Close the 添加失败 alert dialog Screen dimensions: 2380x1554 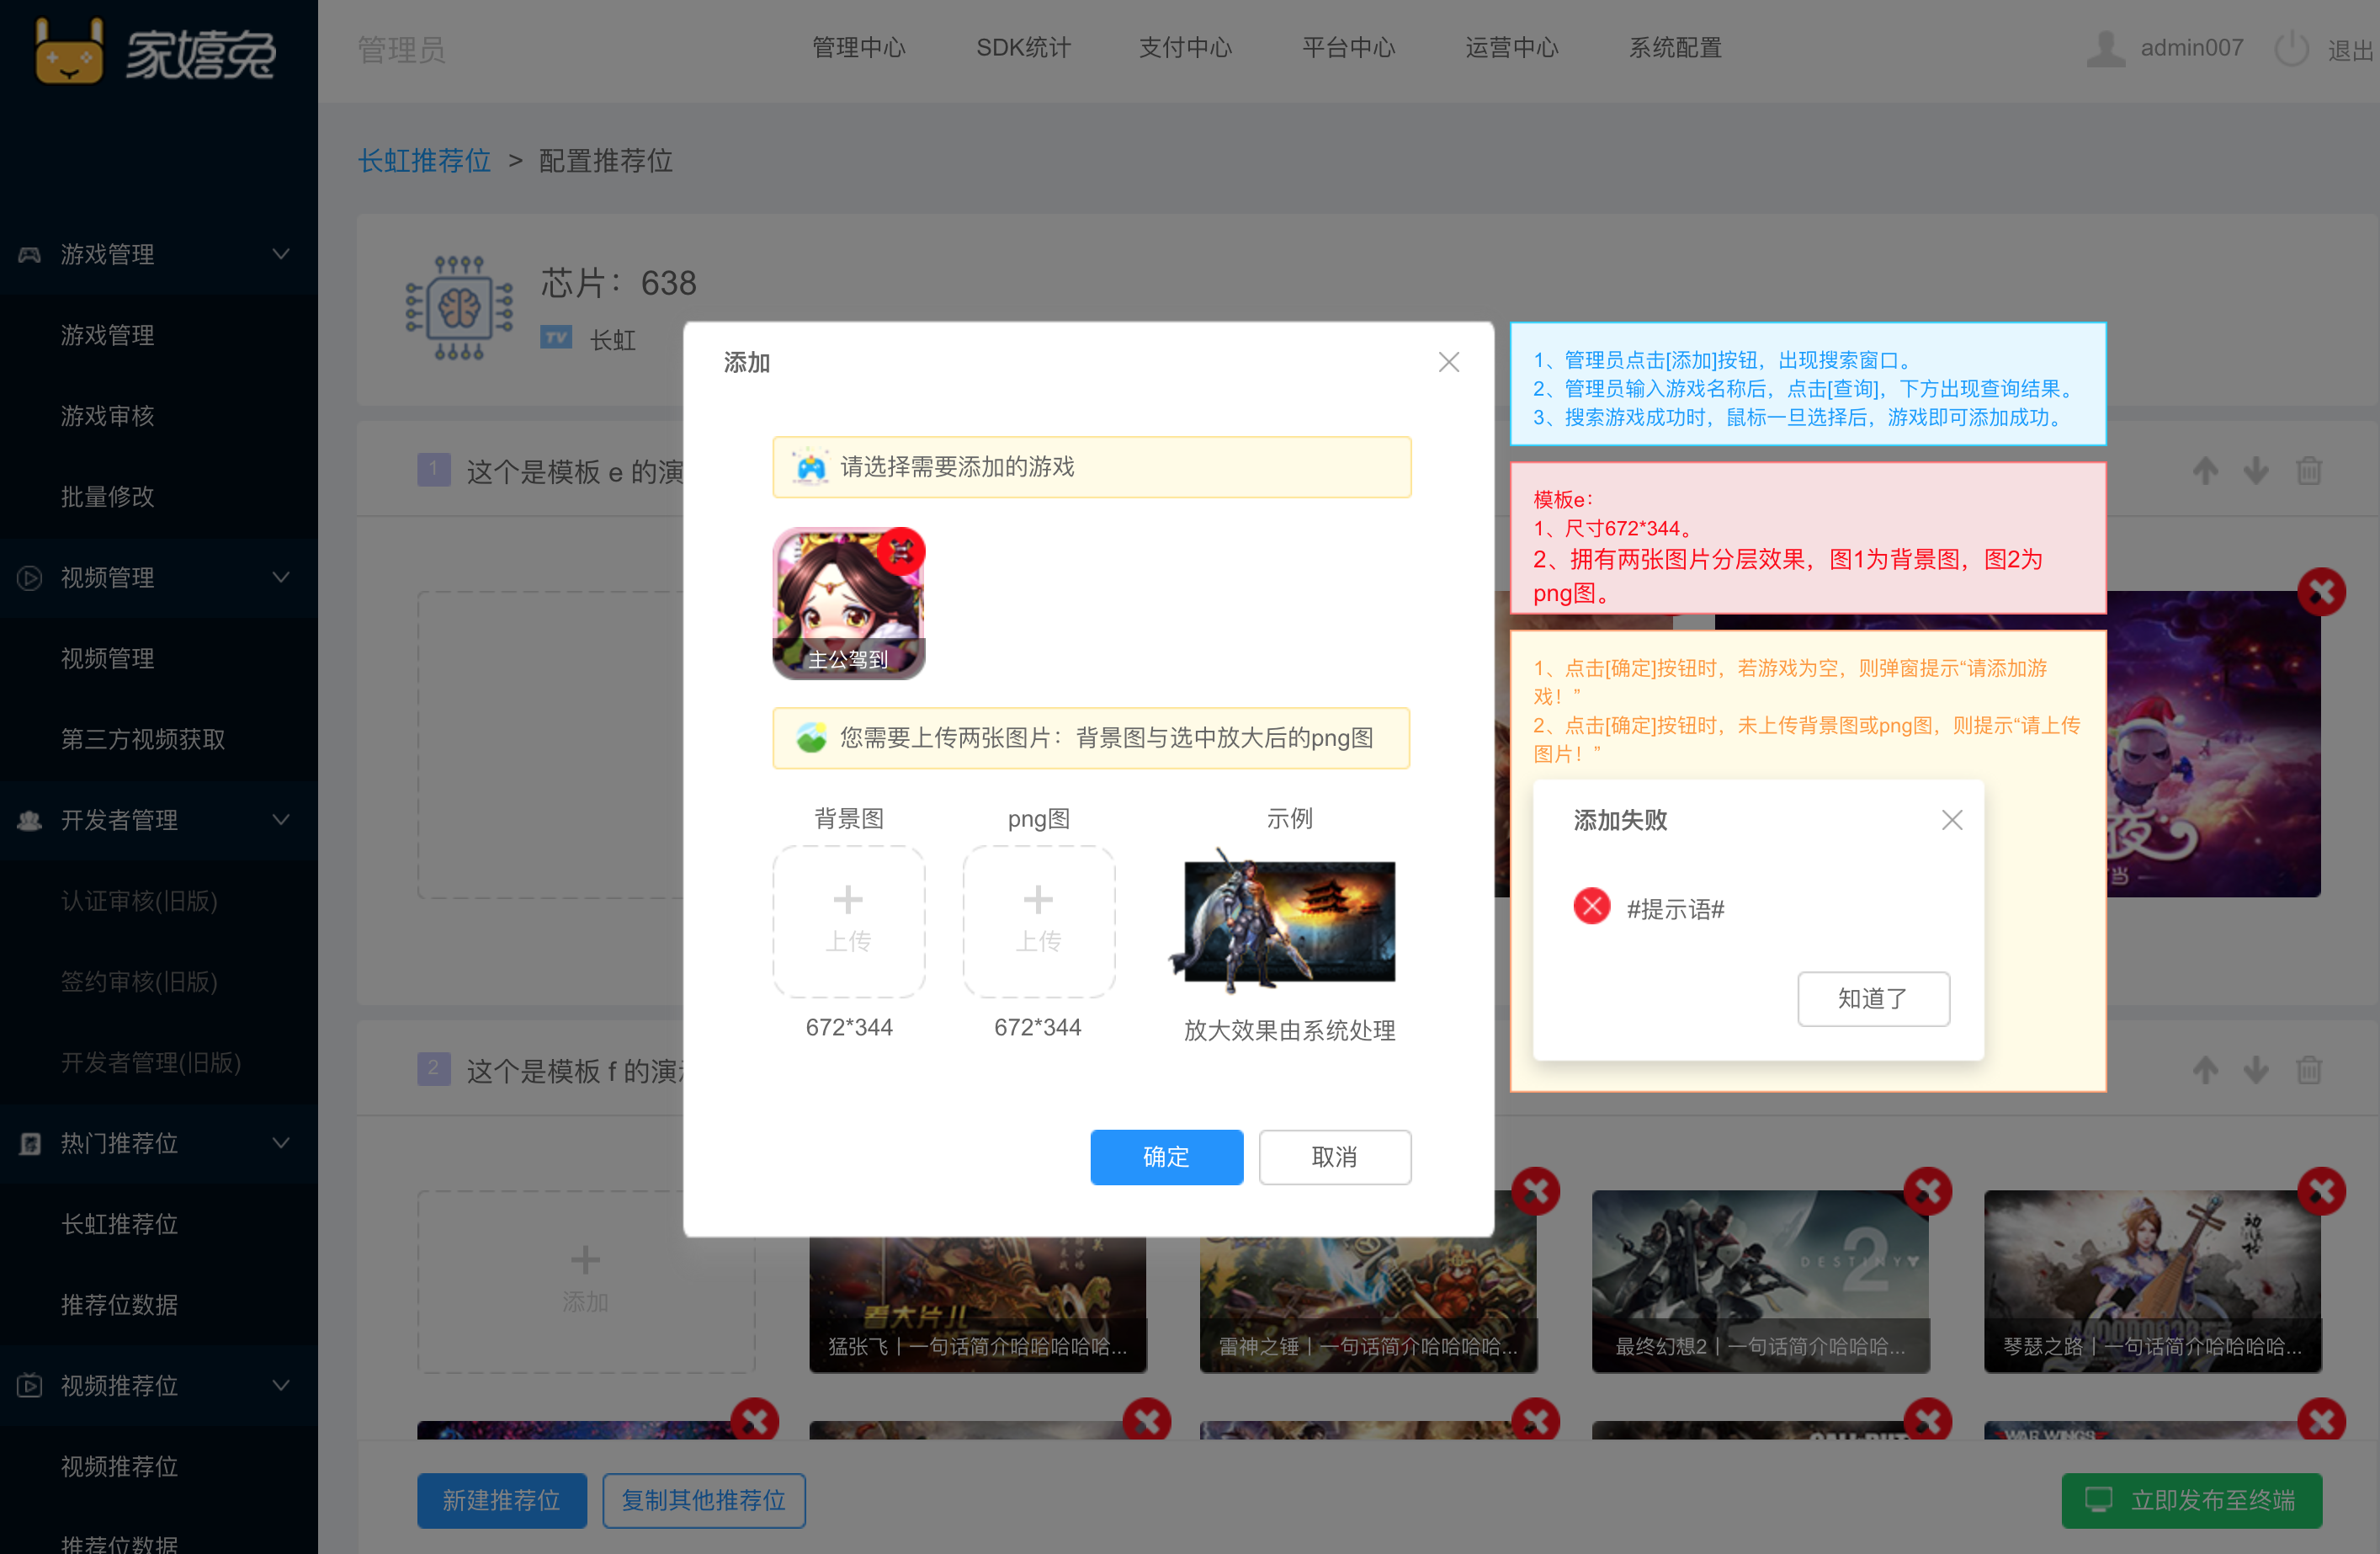1951,820
